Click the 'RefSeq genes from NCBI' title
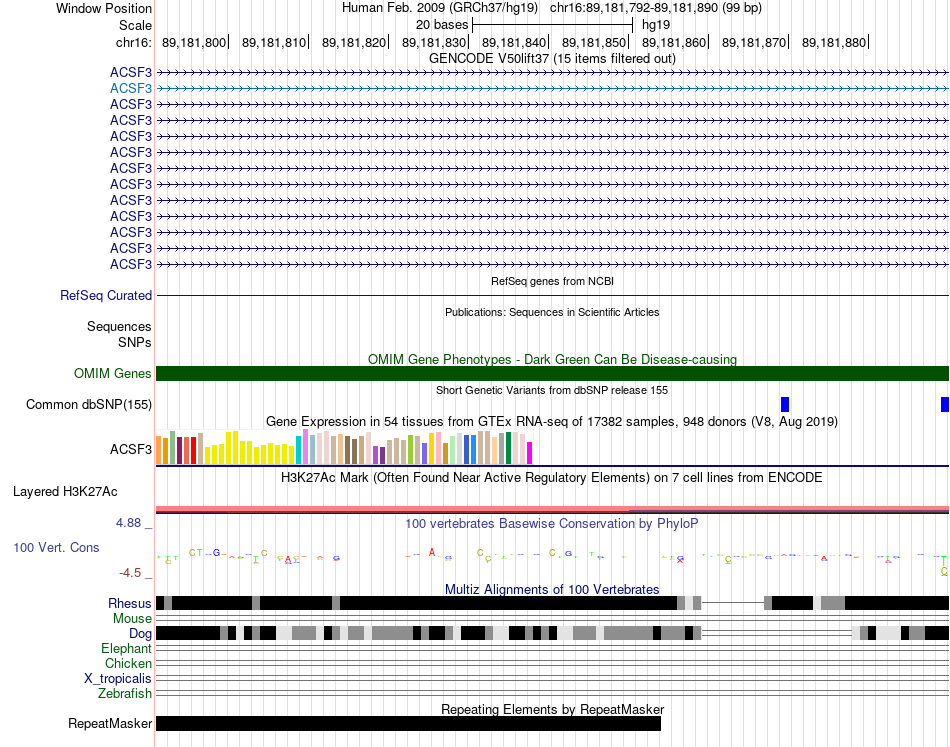950x747 pixels. tap(552, 281)
